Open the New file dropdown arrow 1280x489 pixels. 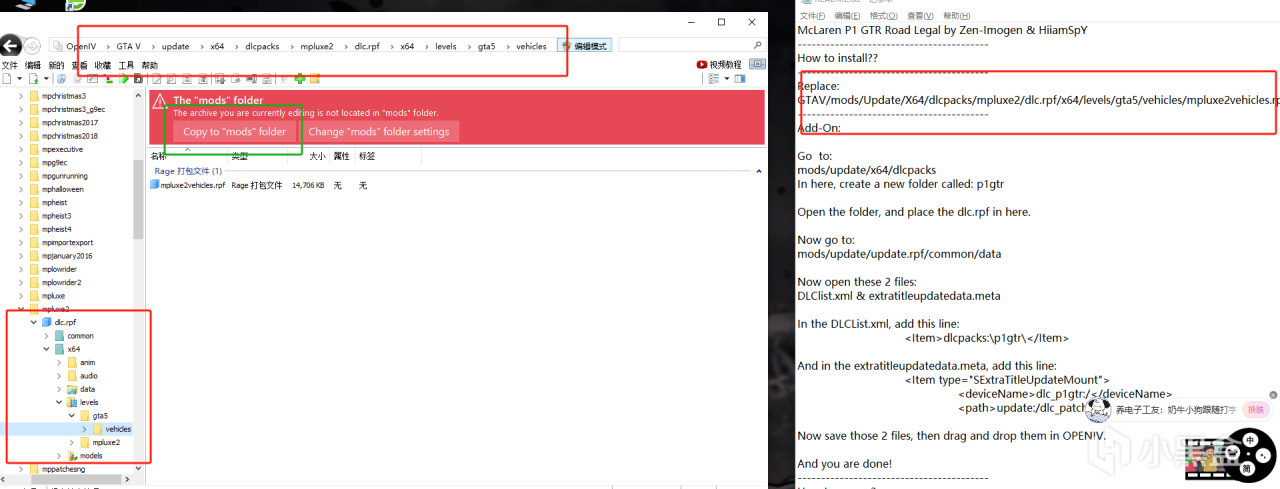click(20, 79)
